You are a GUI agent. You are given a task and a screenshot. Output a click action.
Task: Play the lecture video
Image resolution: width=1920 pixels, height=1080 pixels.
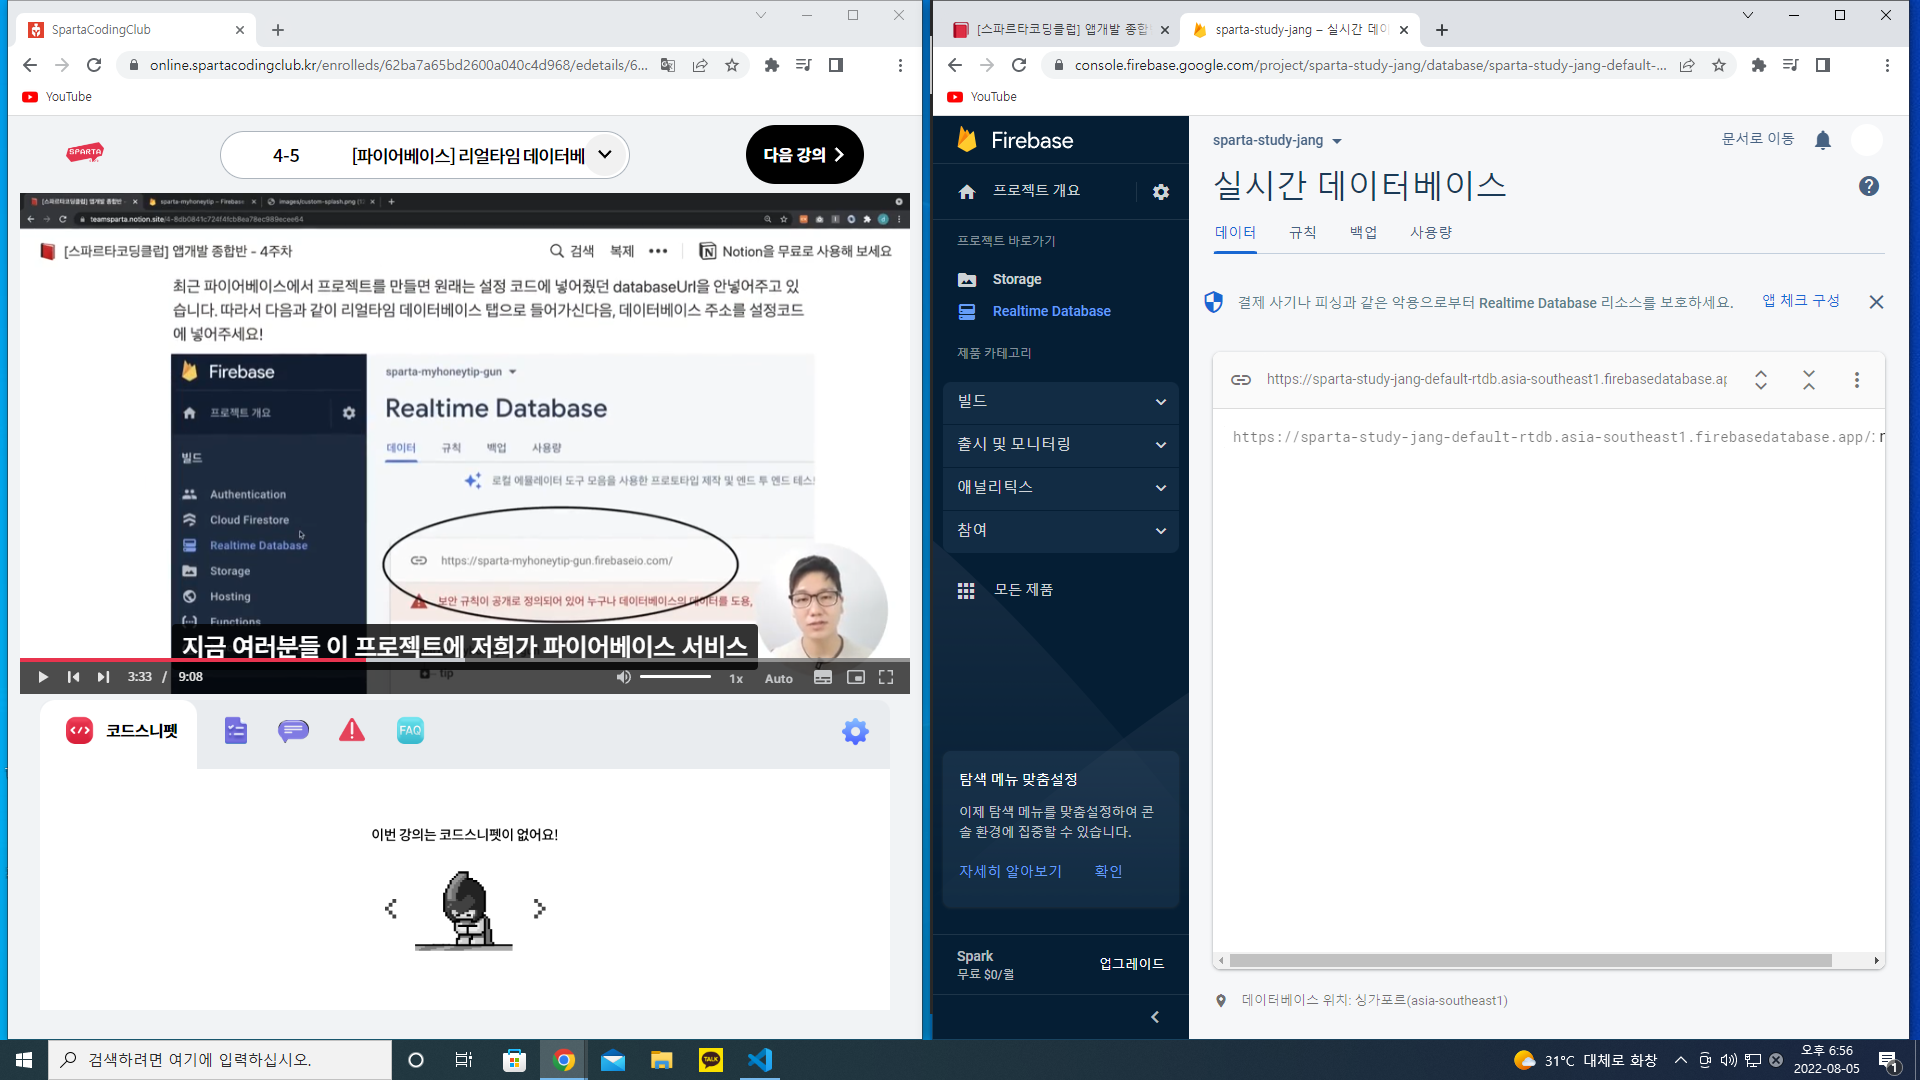(43, 677)
